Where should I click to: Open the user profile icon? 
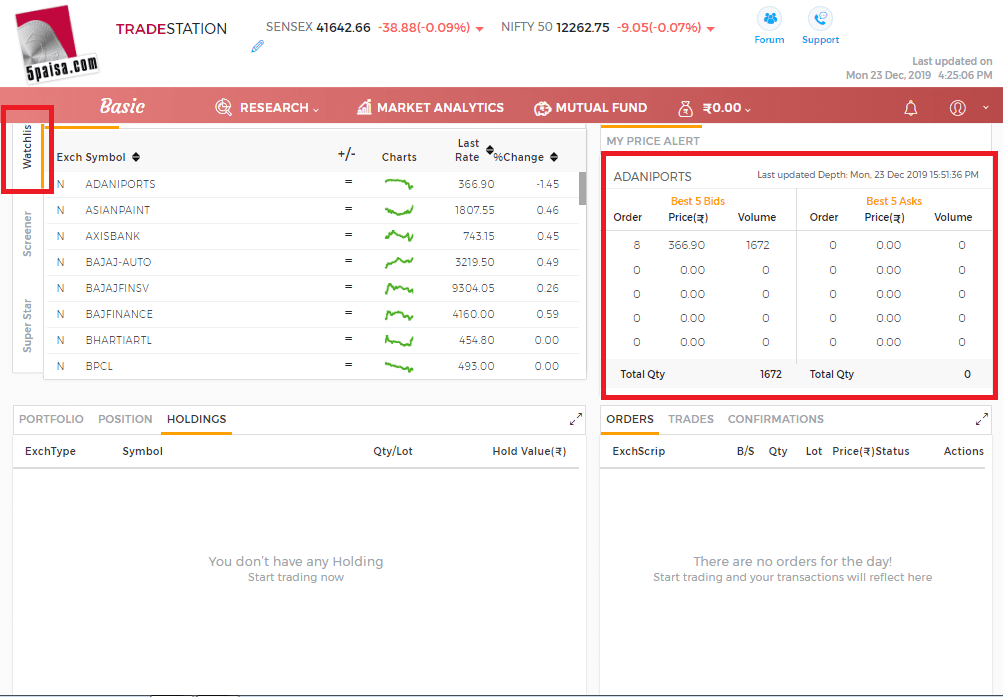[958, 107]
